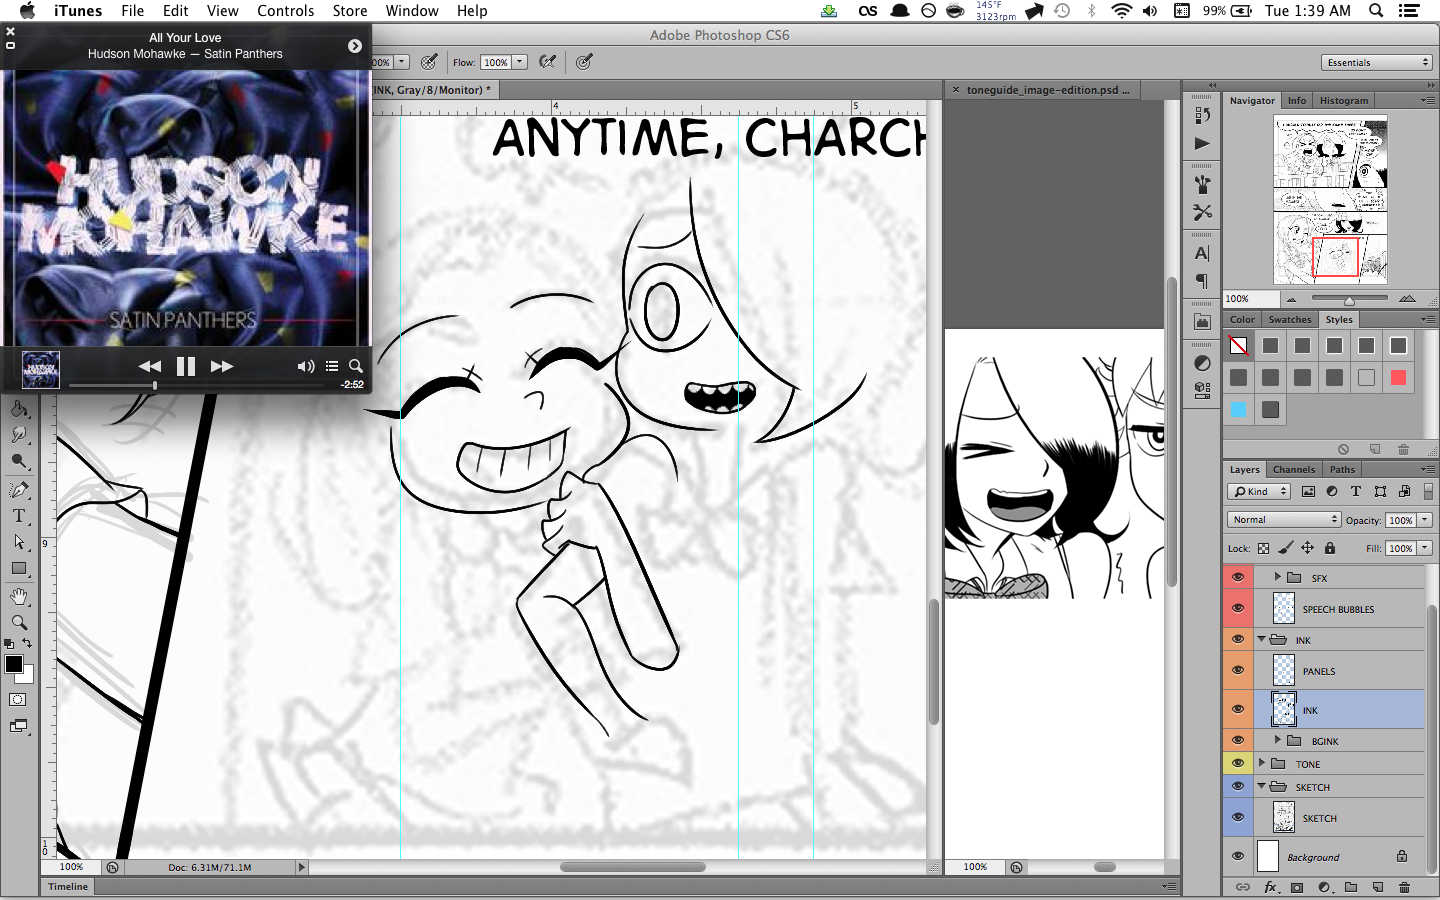Open the Opacity slider dropdown arrow

click(1425, 520)
